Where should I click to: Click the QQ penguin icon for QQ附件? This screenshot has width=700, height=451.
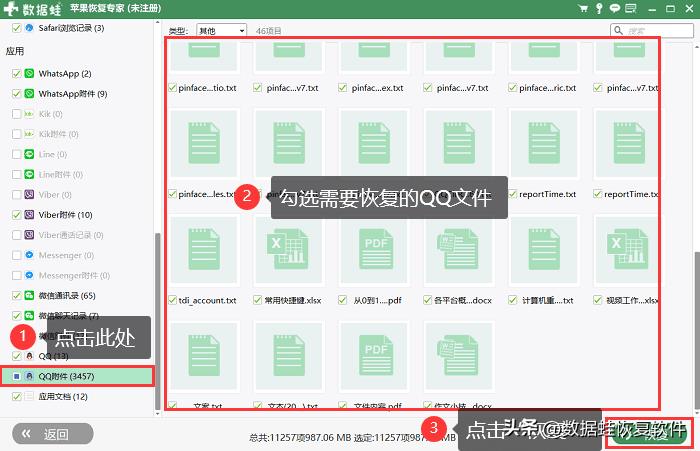(x=29, y=376)
